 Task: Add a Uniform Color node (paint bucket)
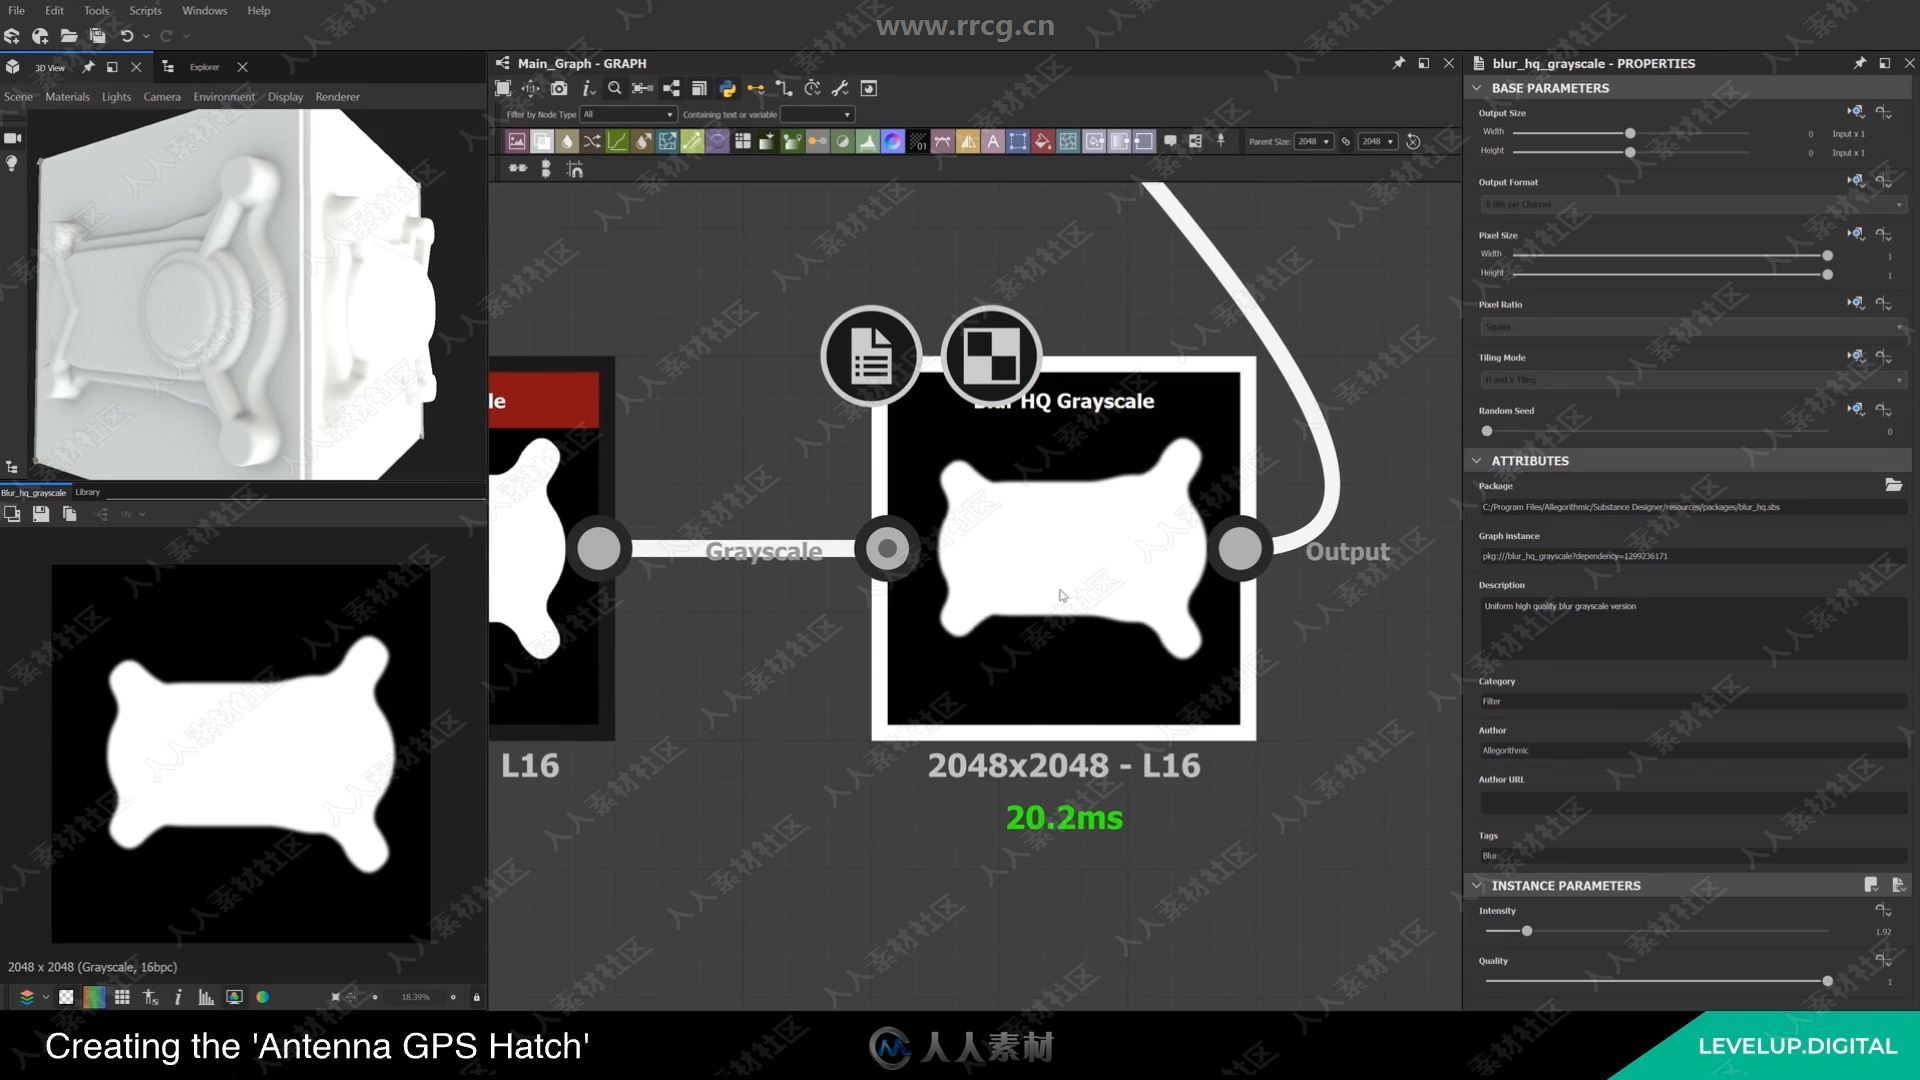point(1043,142)
